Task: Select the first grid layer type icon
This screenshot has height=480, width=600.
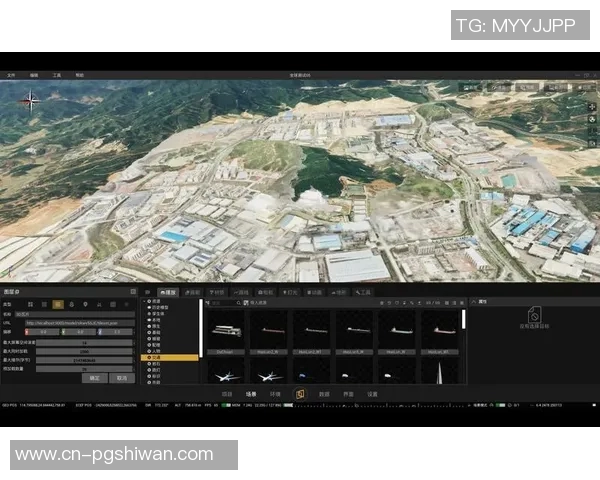Action: pos(30,304)
